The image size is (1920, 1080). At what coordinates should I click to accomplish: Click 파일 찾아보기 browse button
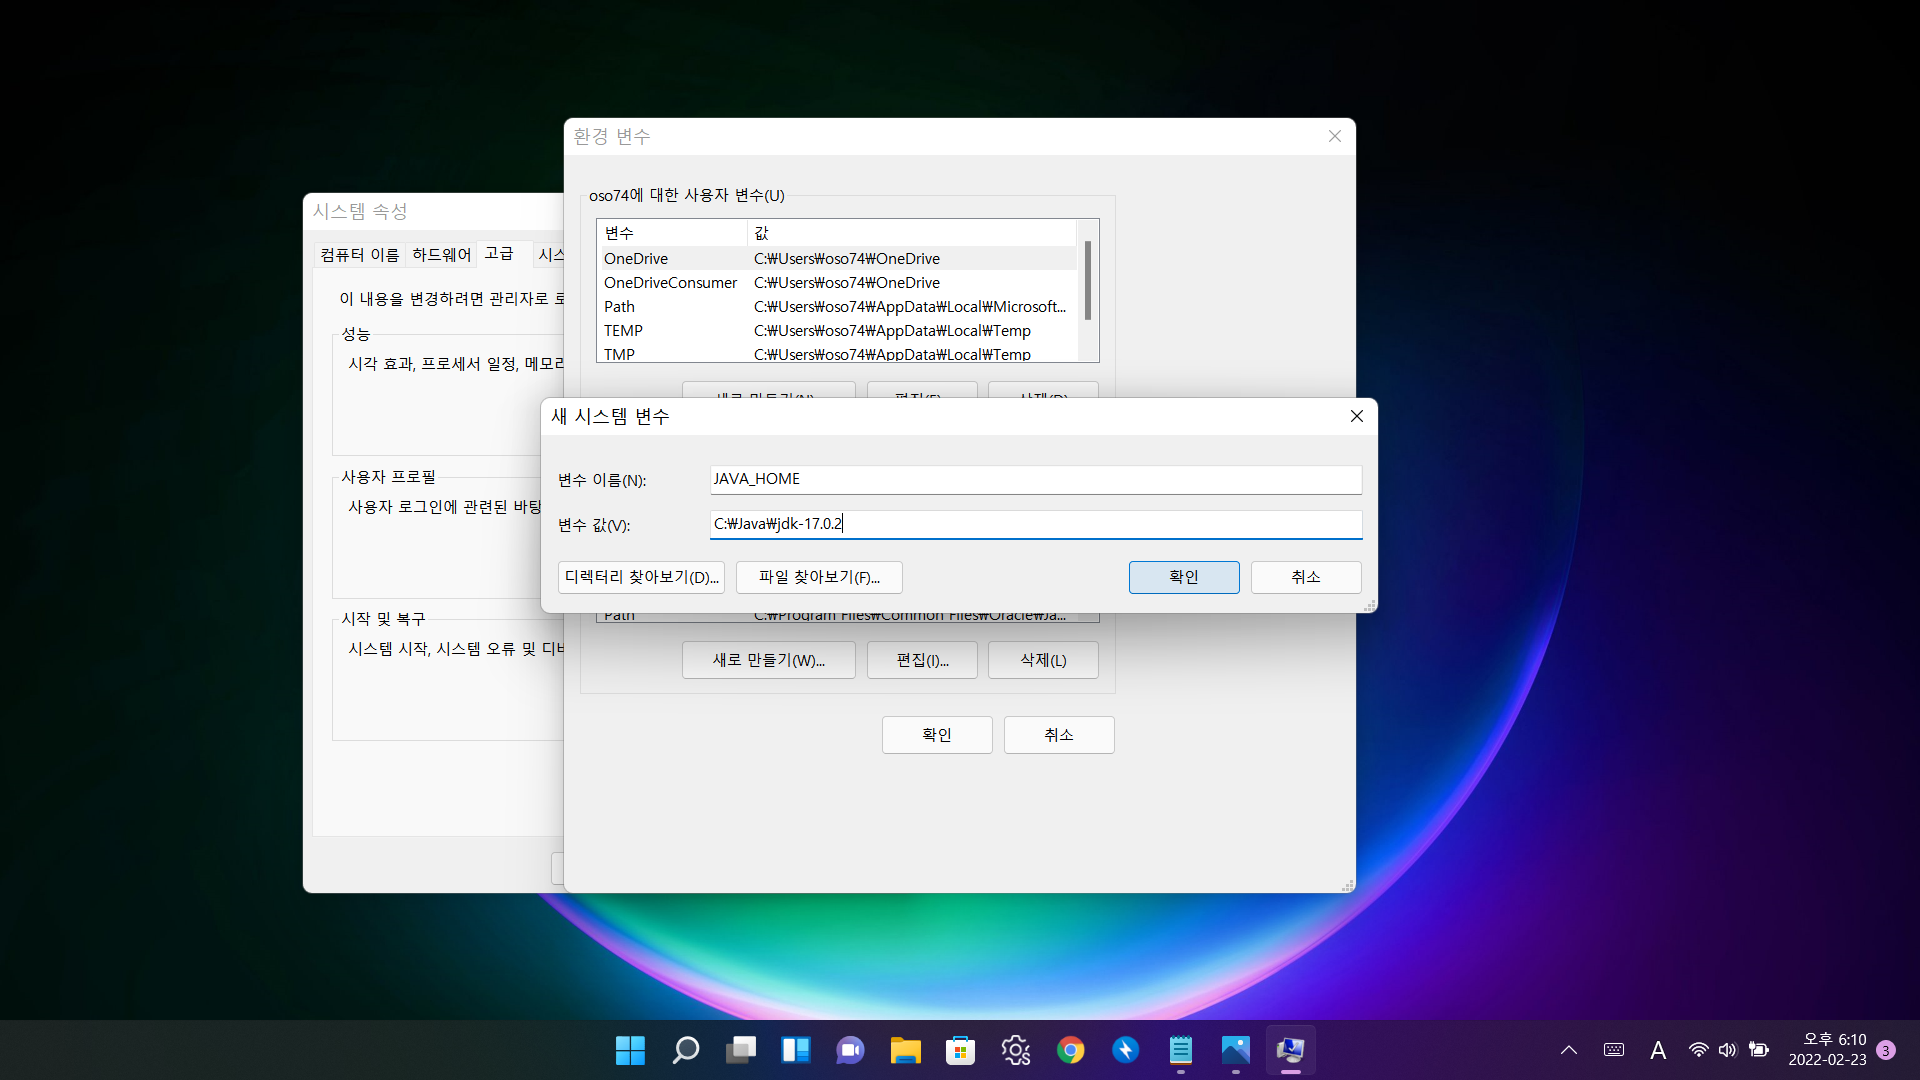coord(819,577)
